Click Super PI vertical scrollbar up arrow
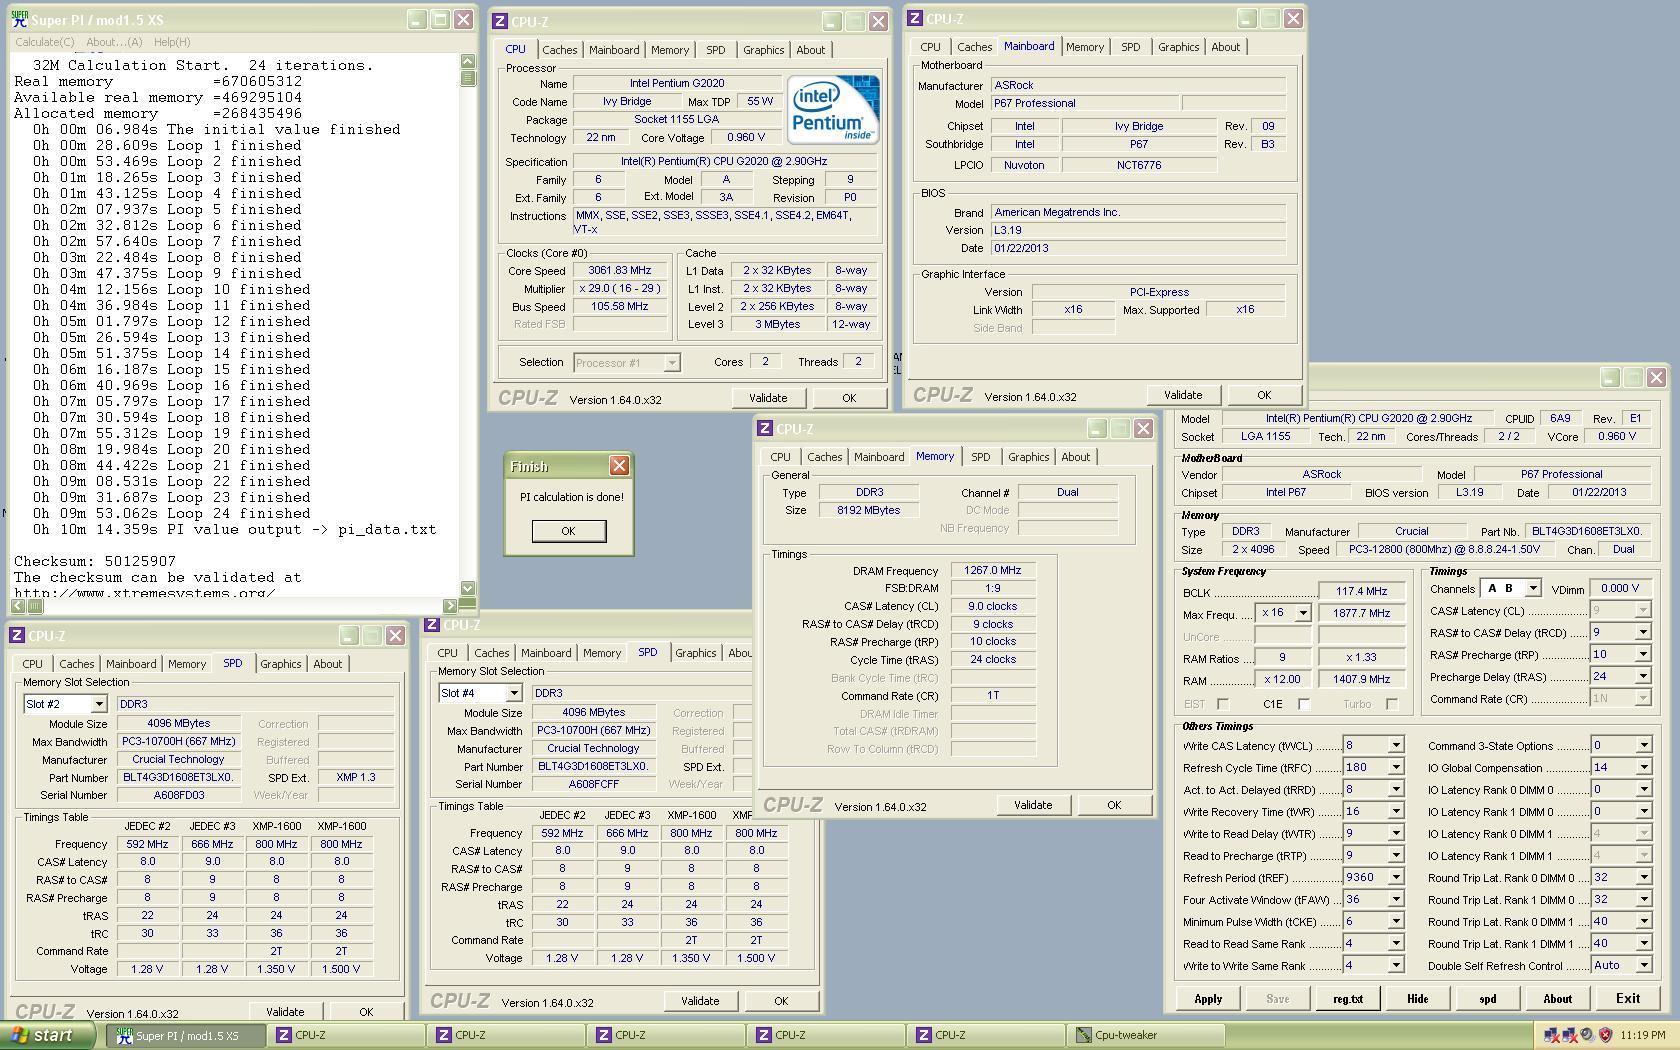 (468, 61)
